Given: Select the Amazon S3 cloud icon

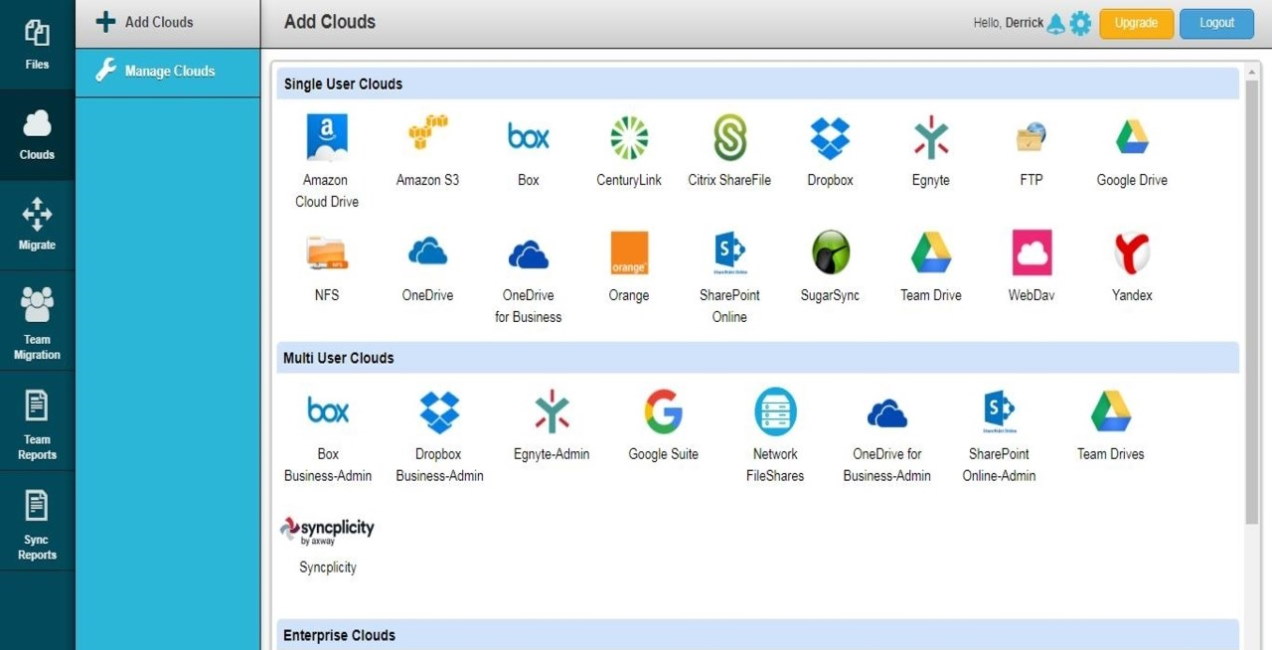Looking at the screenshot, I should click(427, 137).
